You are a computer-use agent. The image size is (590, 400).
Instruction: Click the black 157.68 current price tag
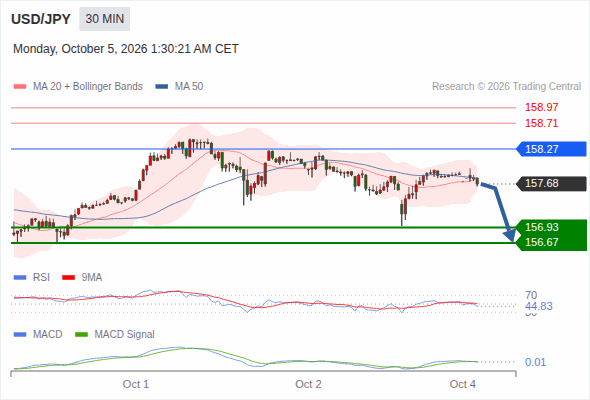(x=552, y=184)
